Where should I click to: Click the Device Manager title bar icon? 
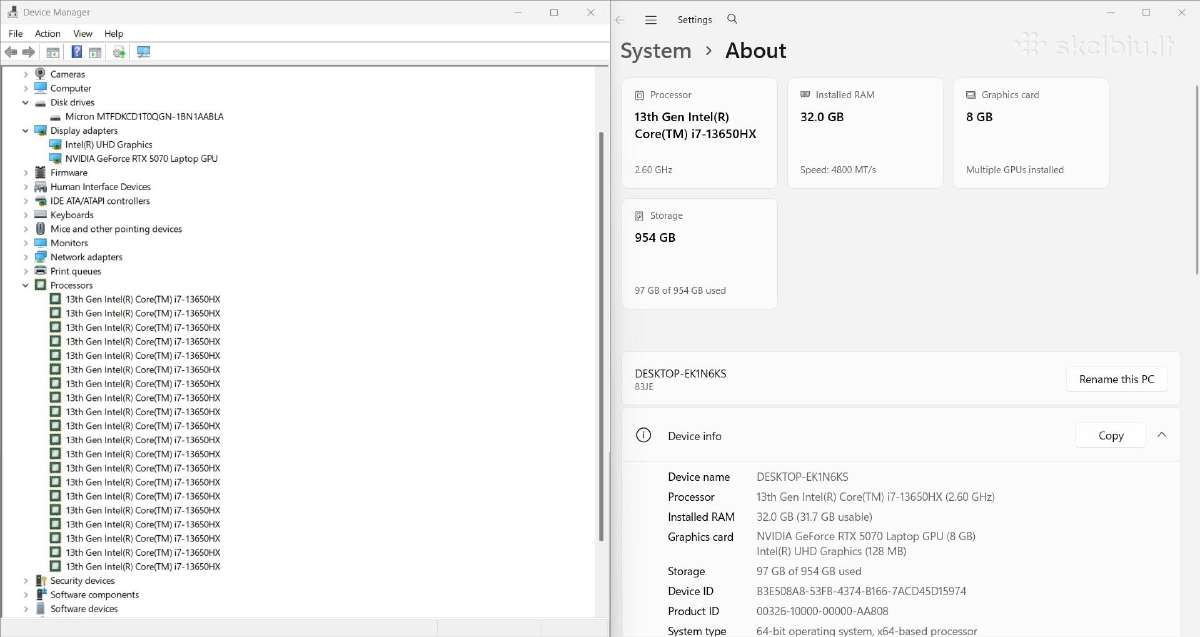click(x=12, y=13)
